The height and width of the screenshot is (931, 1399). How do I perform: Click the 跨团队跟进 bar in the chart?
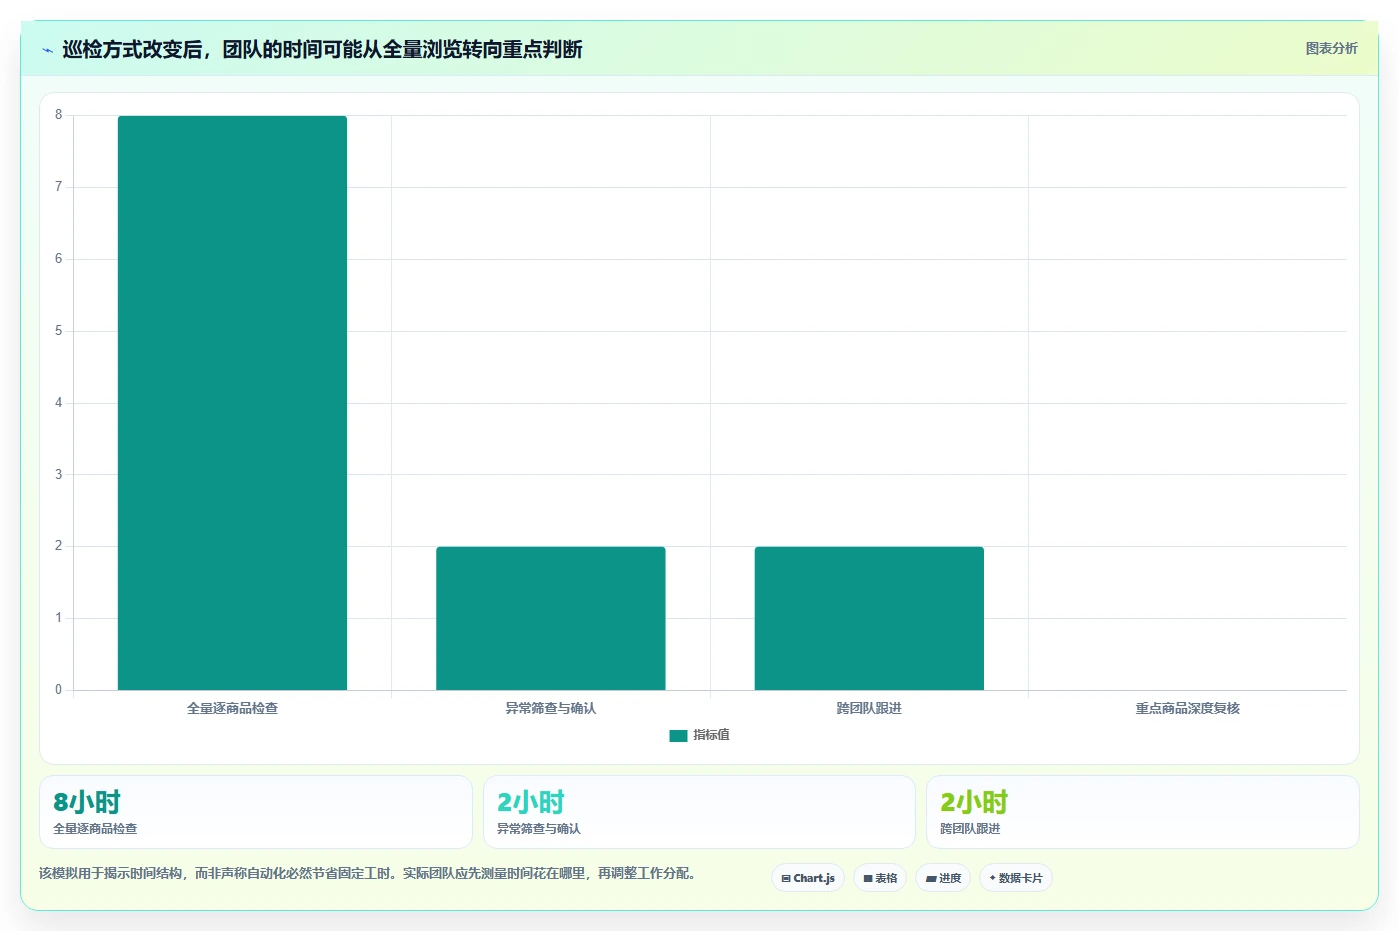tap(869, 618)
